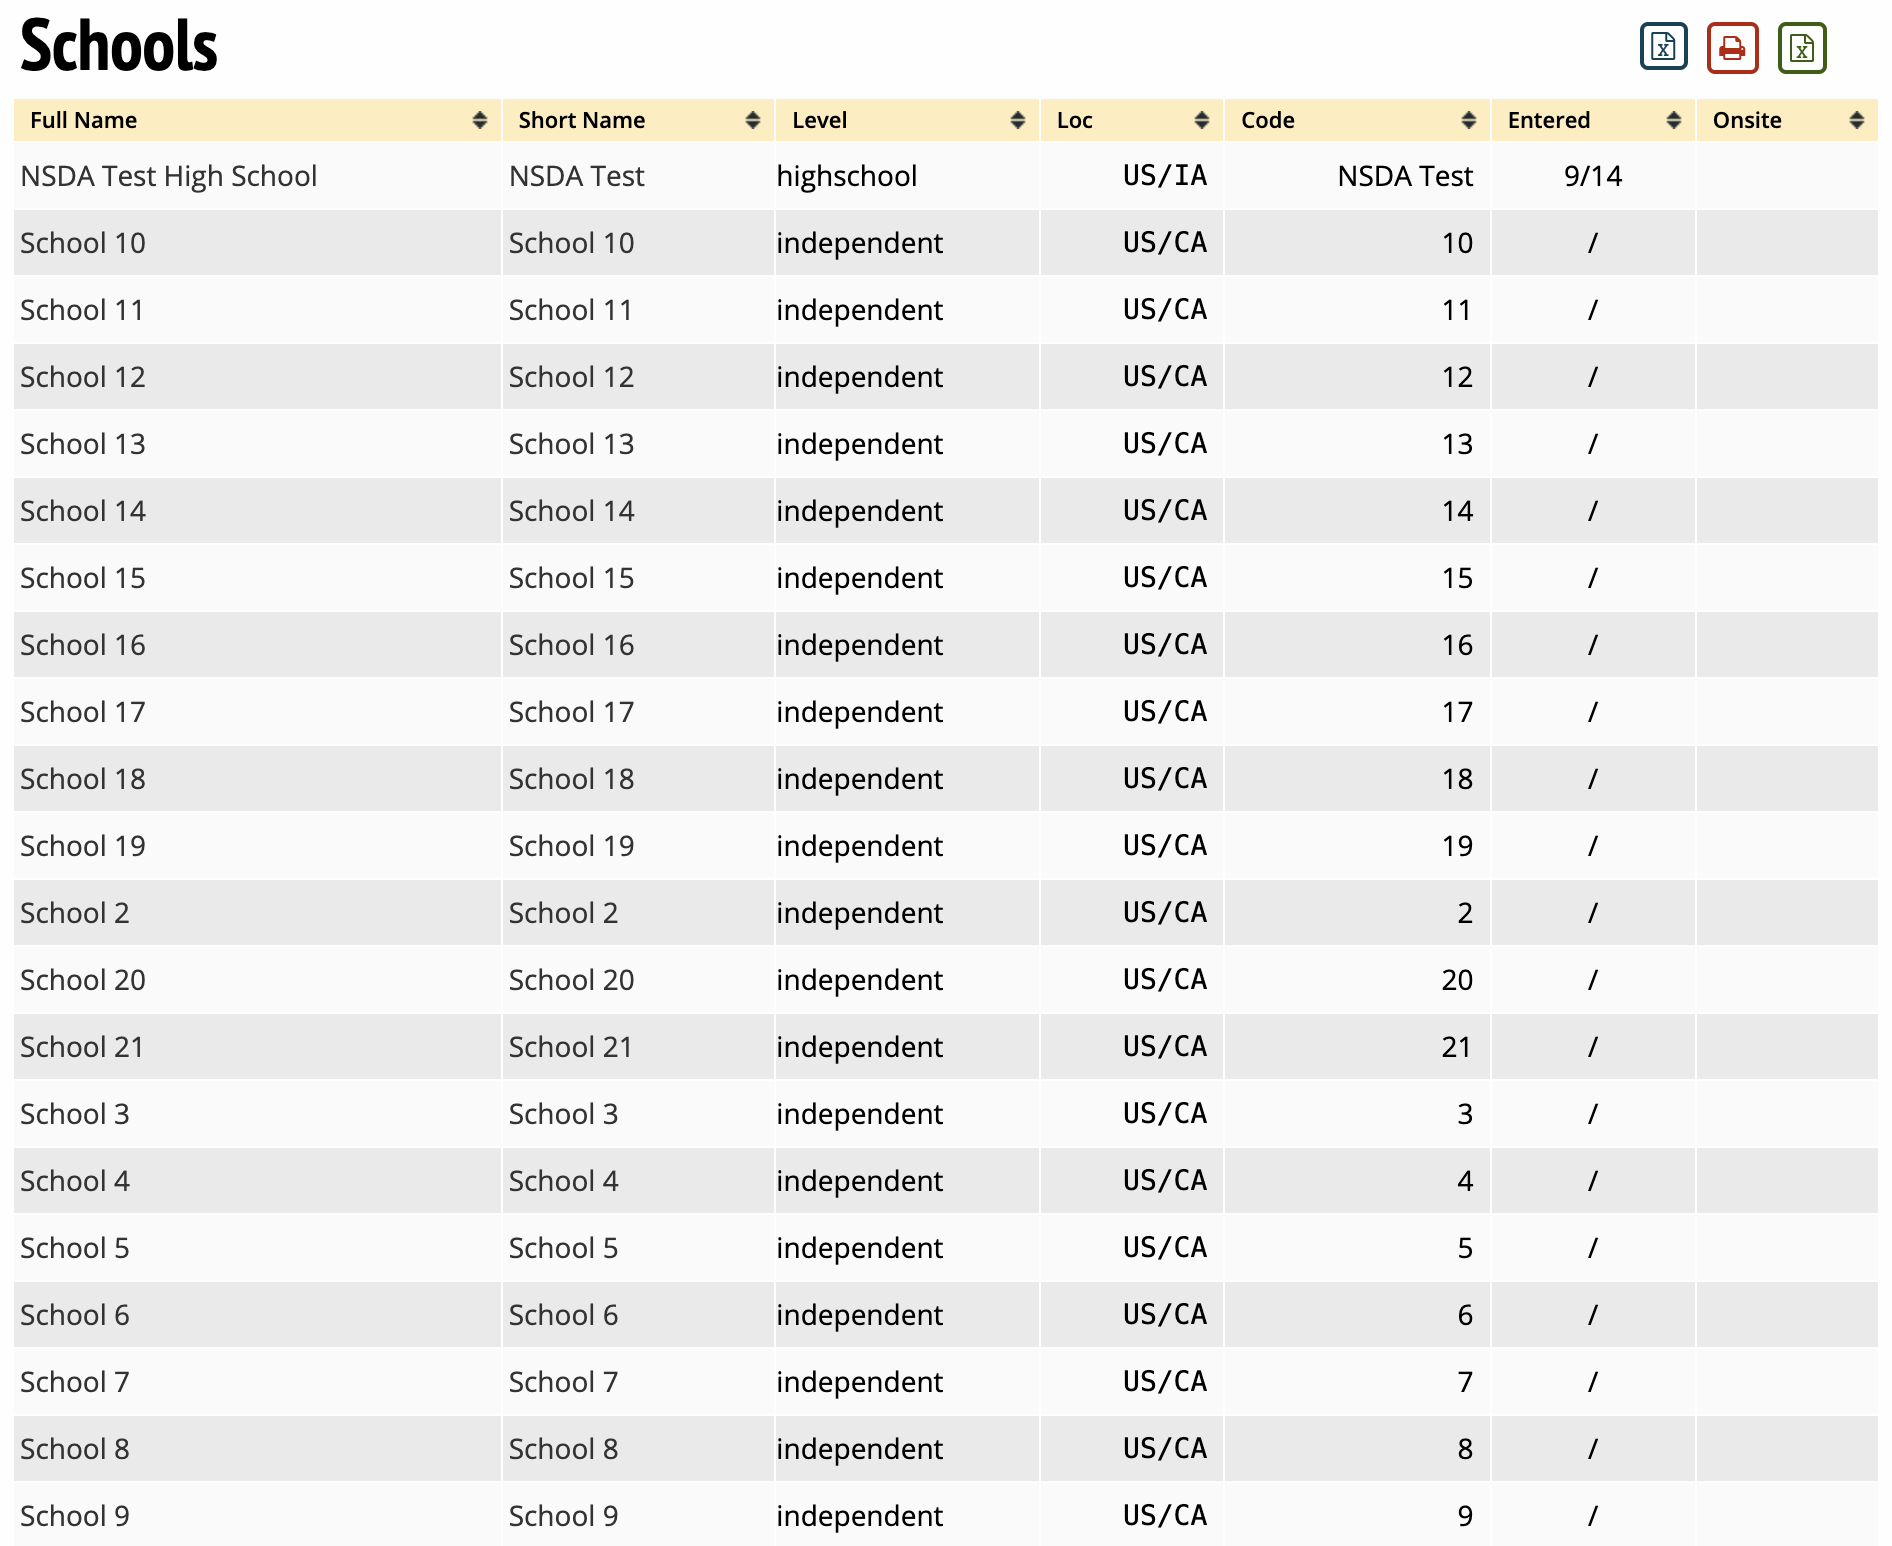The width and height of the screenshot is (1892, 1546).
Task: Click sort arrows in Level column
Action: click(x=1018, y=120)
